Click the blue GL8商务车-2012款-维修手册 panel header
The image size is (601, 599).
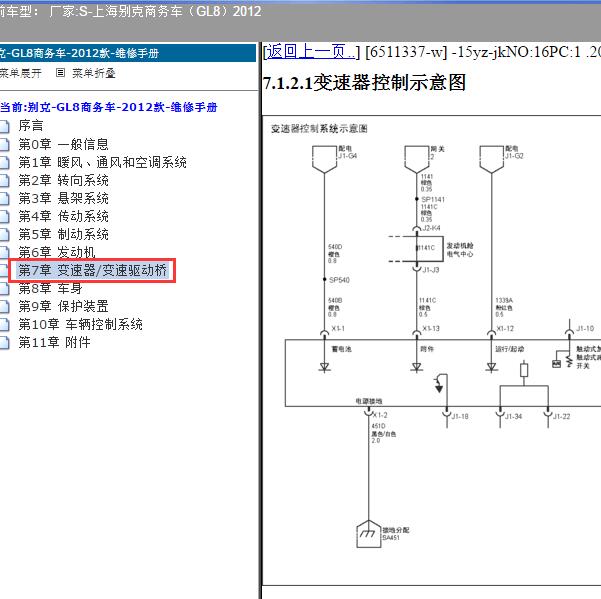click(128, 53)
